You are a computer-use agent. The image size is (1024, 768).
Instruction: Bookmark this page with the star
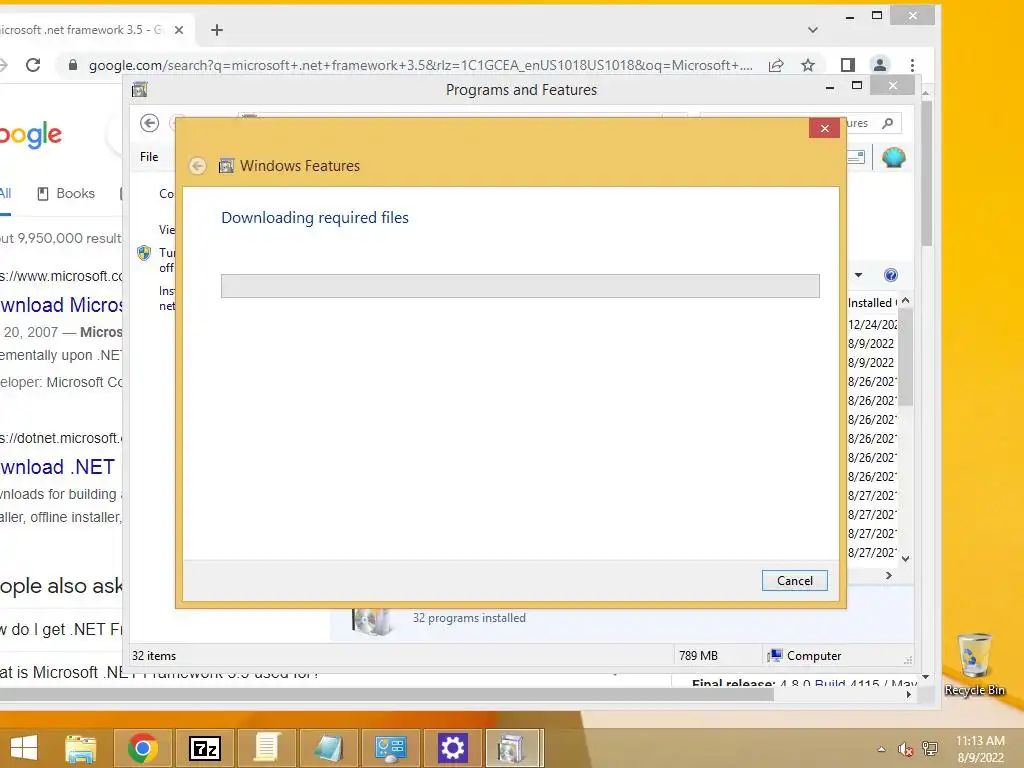[808, 65]
